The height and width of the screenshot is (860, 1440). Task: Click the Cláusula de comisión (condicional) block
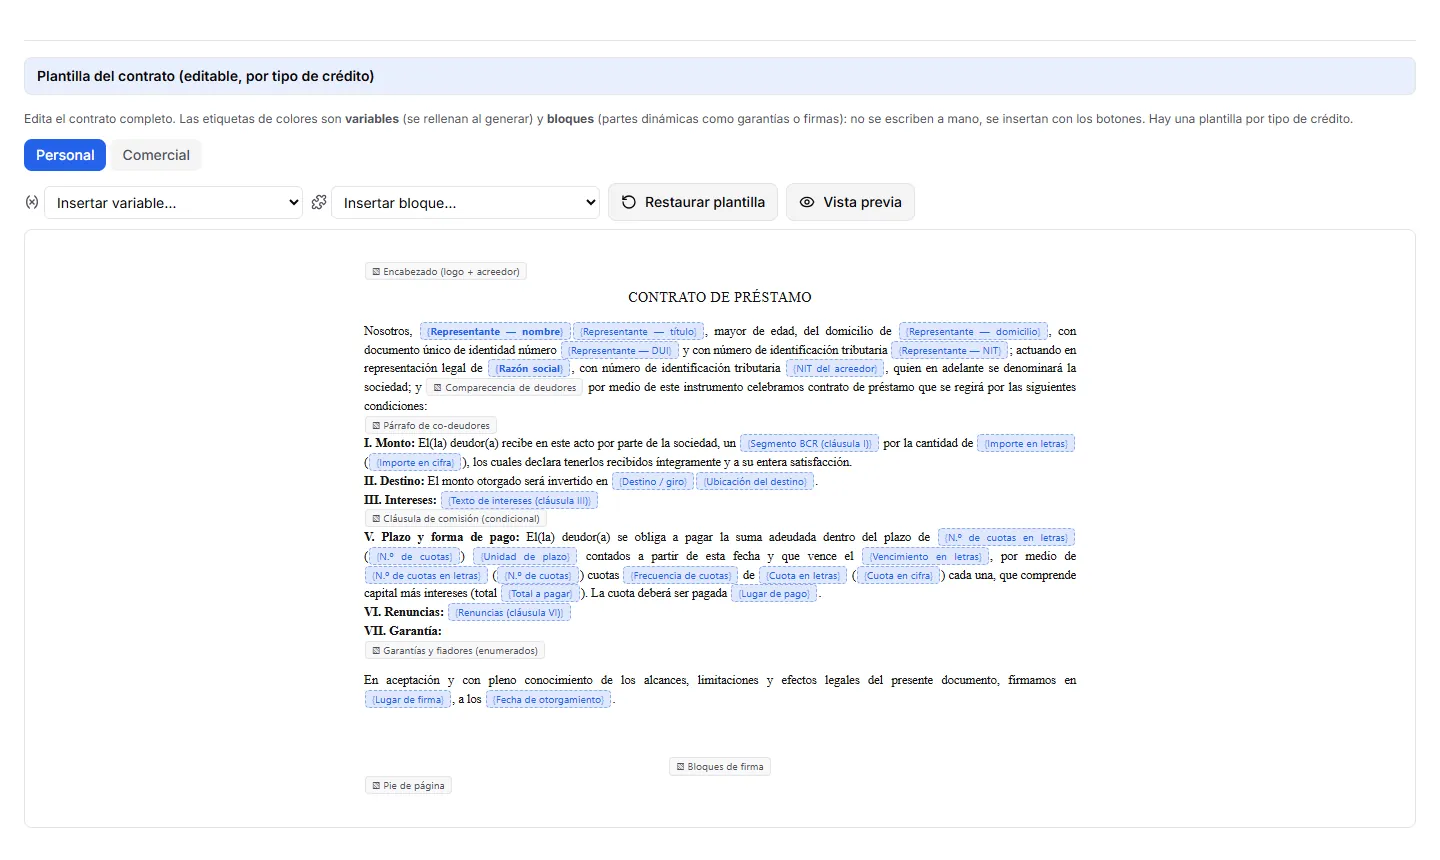click(x=456, y=519)
